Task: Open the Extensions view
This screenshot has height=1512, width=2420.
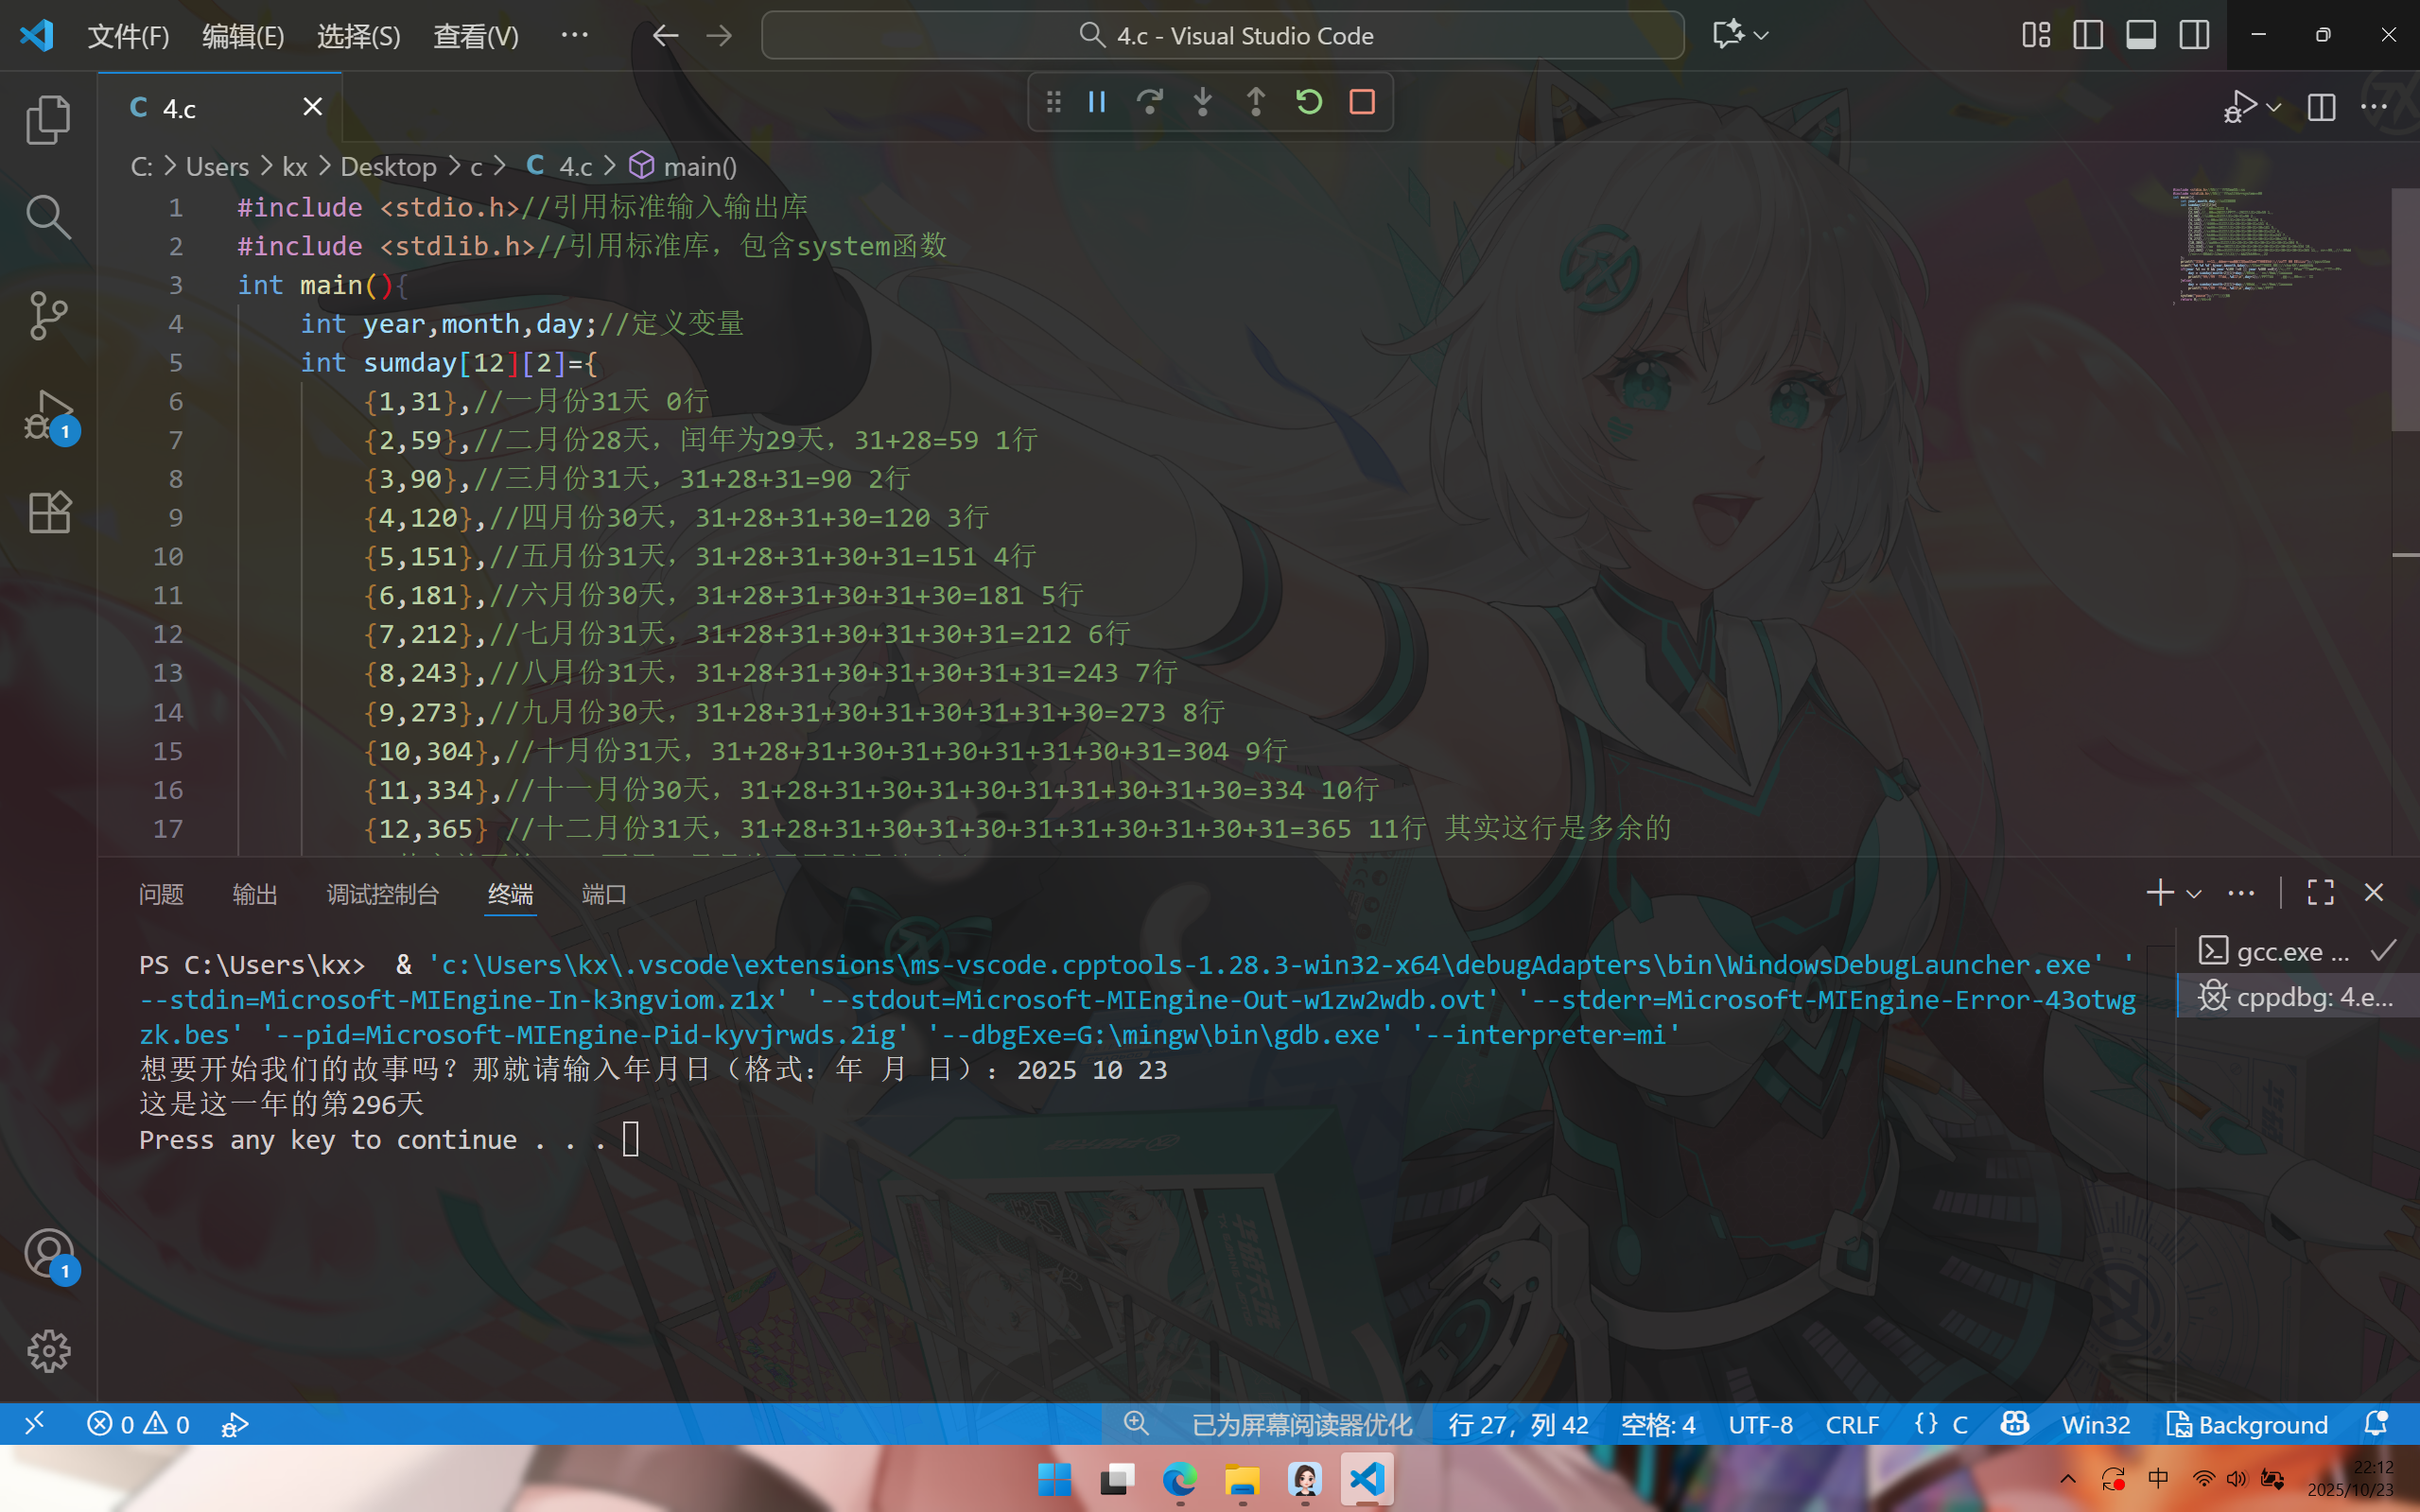Action: 48,512
